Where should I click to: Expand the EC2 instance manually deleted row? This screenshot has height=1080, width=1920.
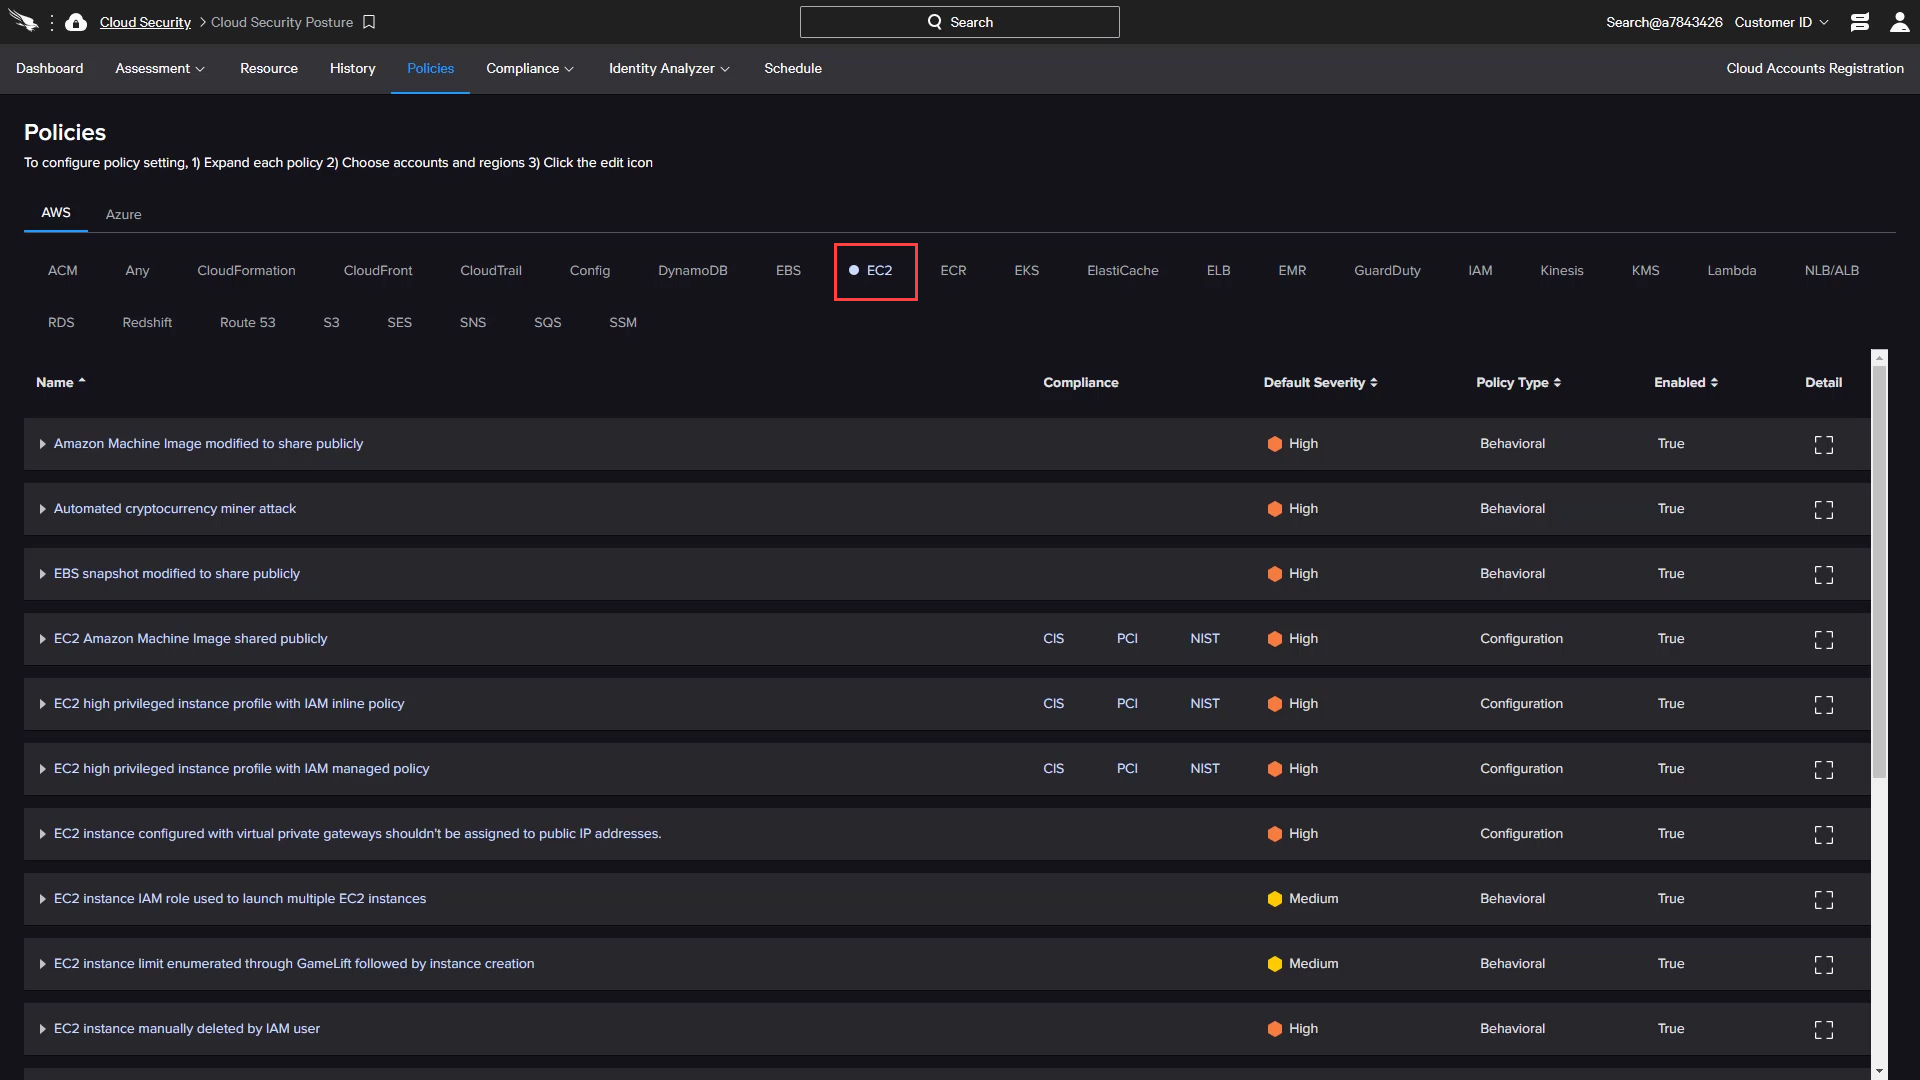coord(42,1029)
